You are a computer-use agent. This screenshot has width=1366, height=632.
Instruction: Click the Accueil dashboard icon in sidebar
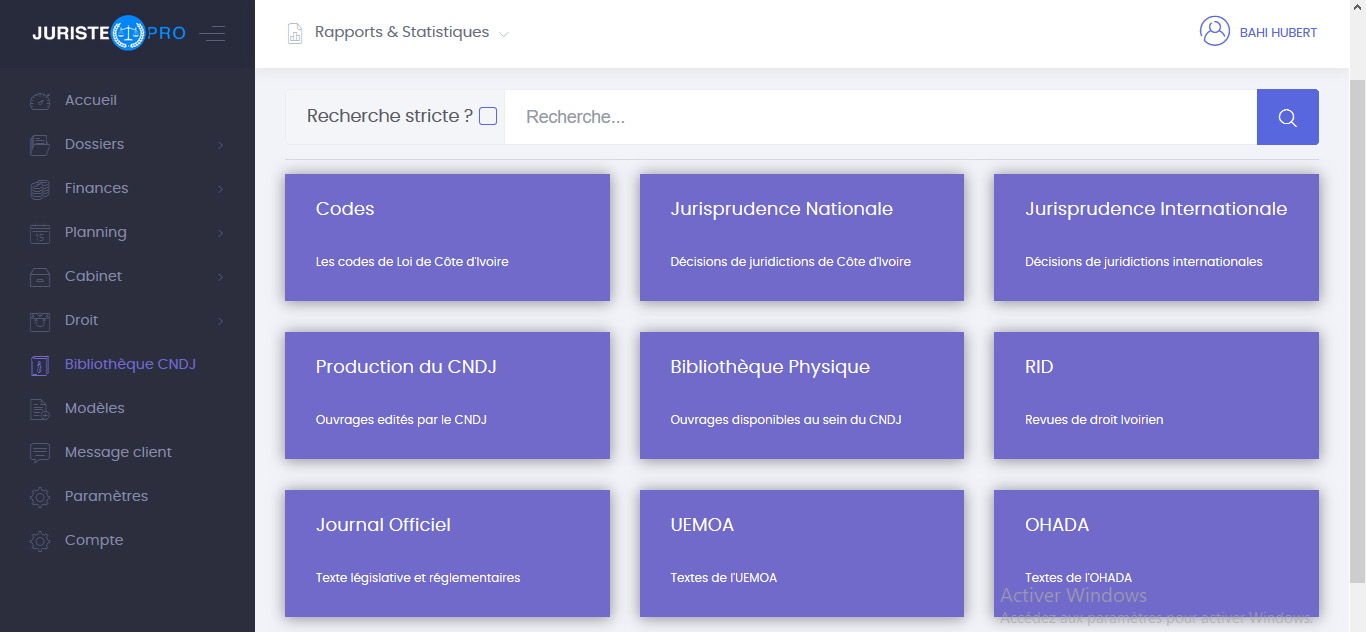click(x=40, y=101)
